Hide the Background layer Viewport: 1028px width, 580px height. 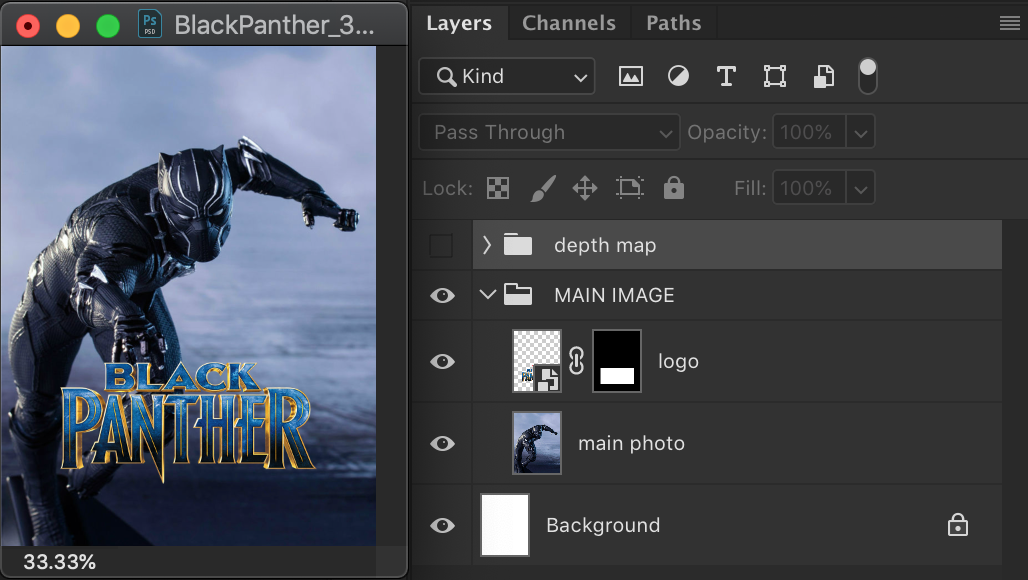click(x=443, y=526)
